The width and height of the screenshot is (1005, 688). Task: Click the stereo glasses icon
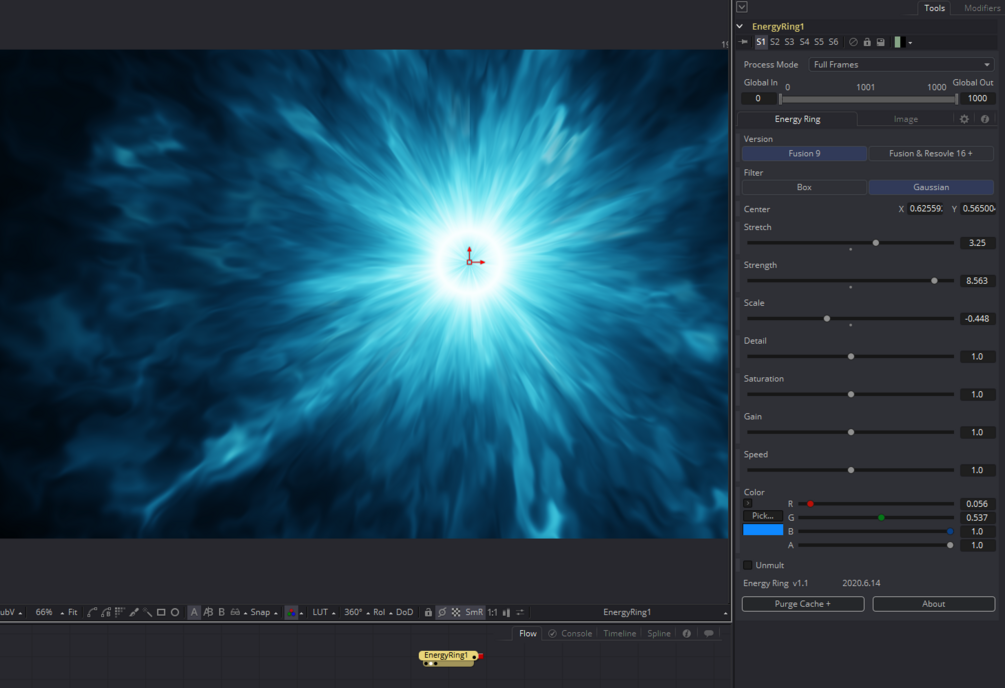(x=235, y=612)
